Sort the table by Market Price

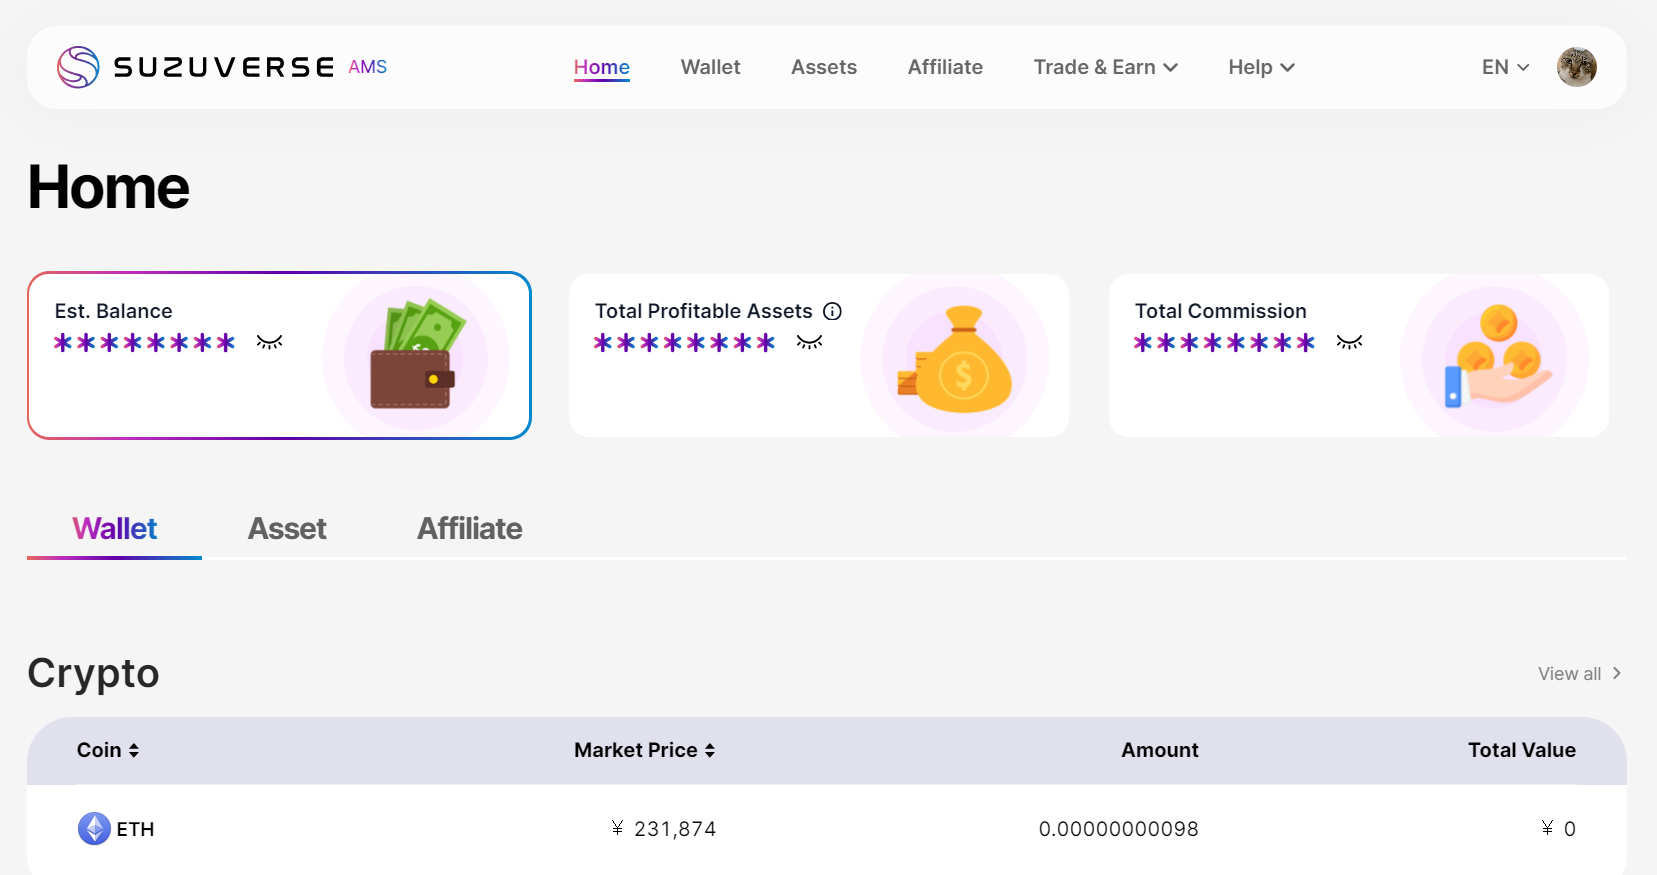[644, 750]
